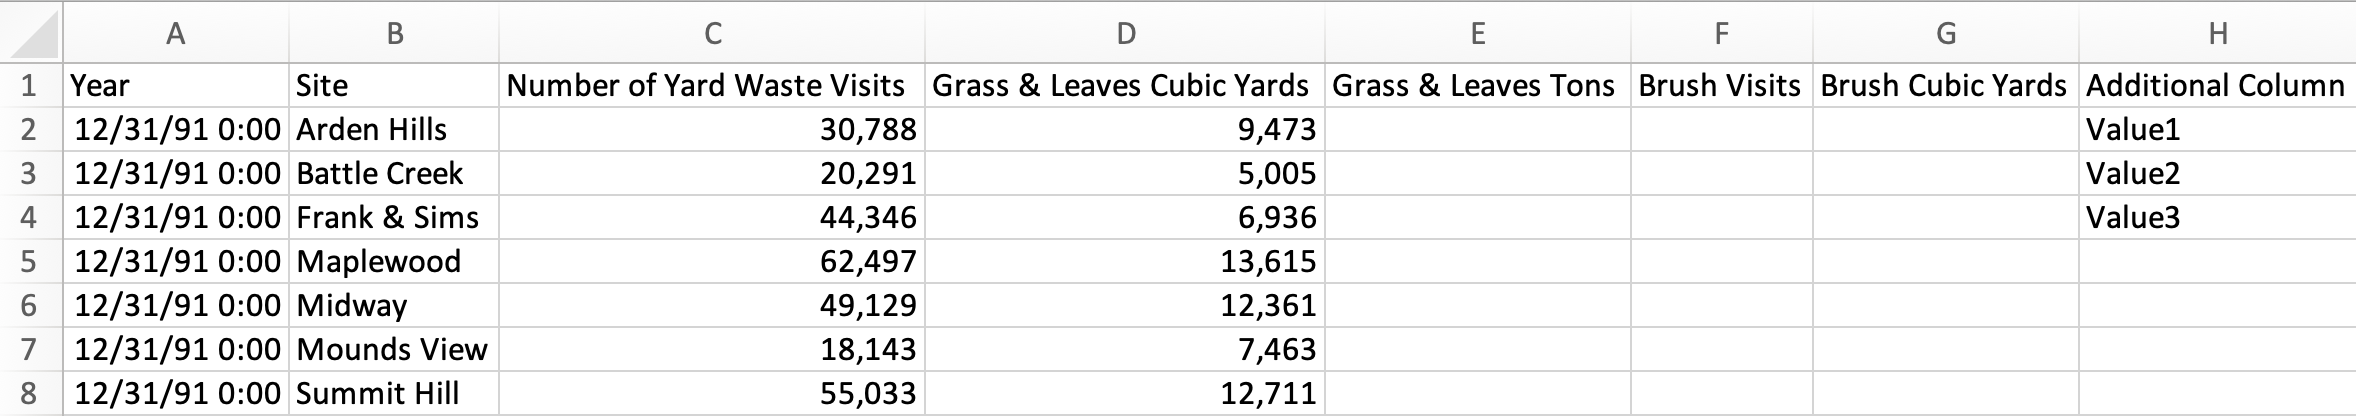The image size is (2356, 416).
Task: Select the cell containing 9,473
Action: tap(1125, 130)
